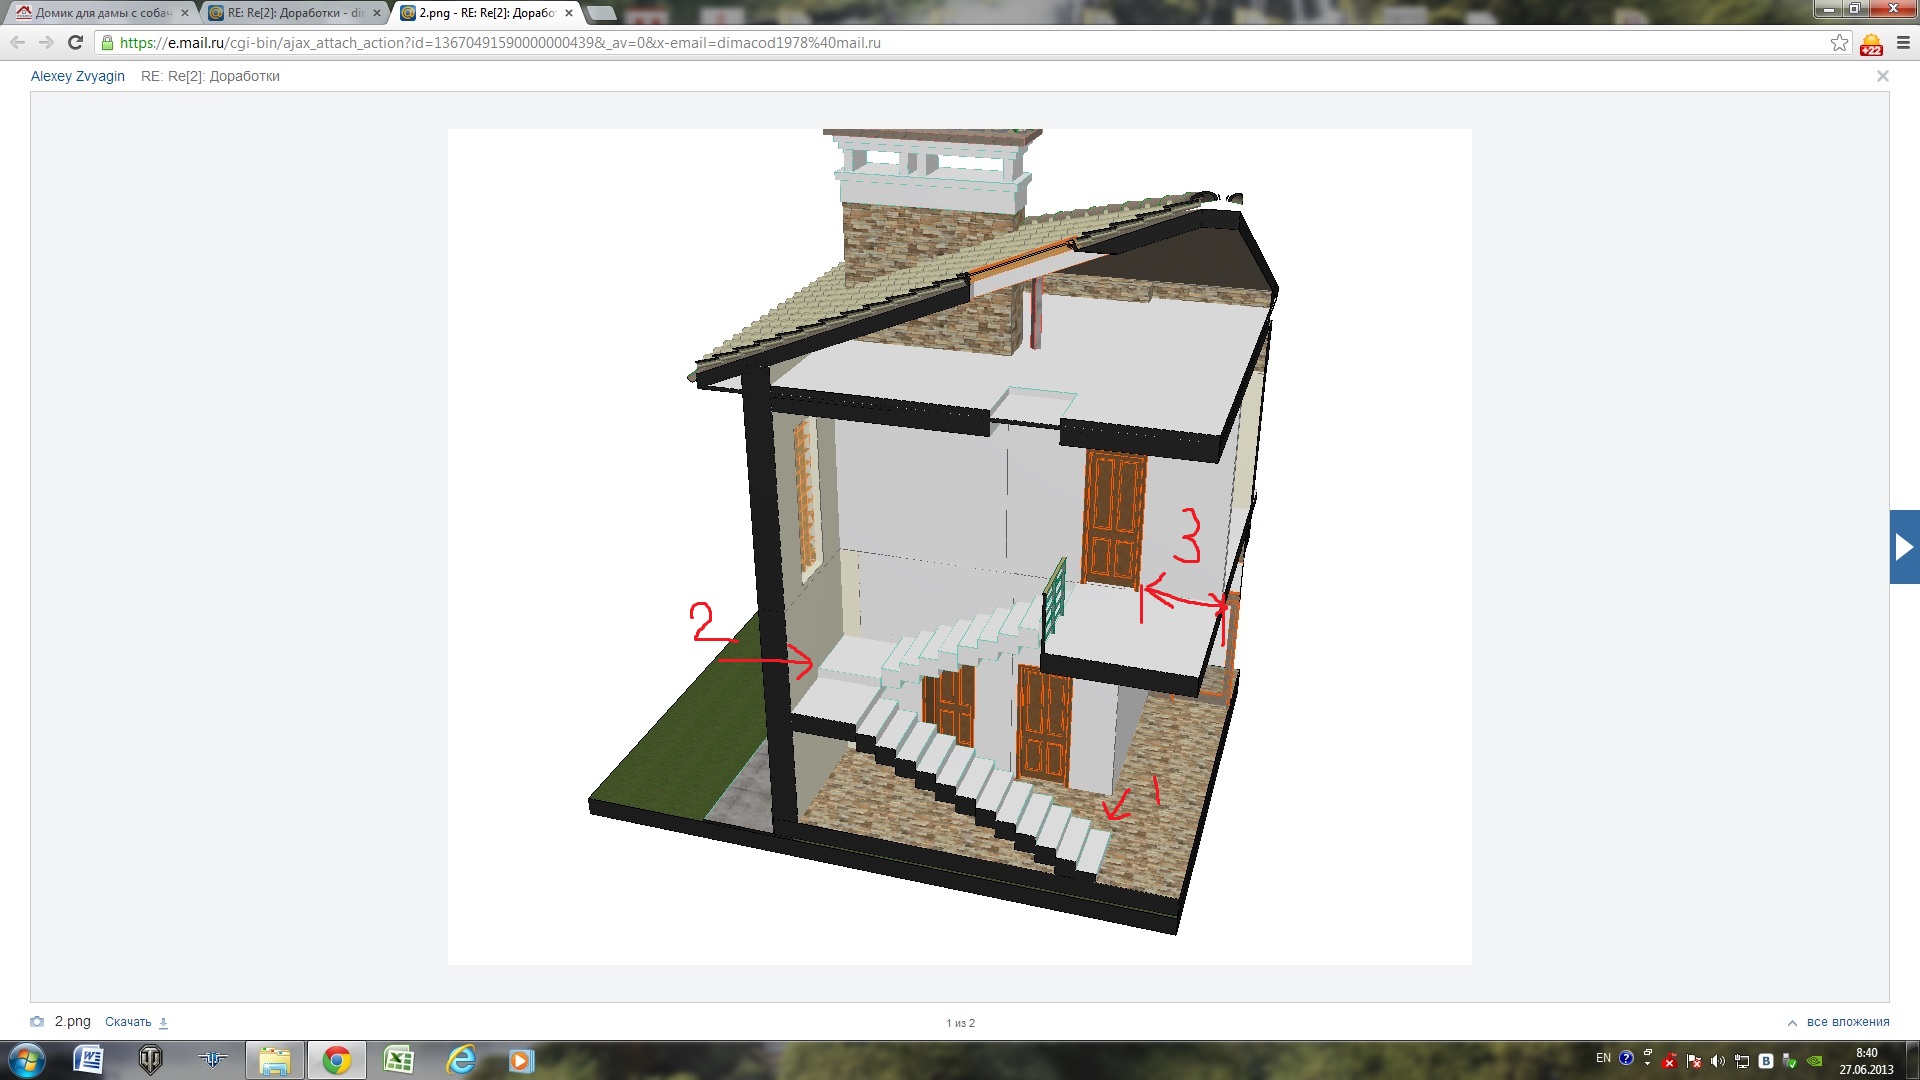Screen dimensions: 1920x1080
Task: Click the house section image preview
Action: click(960, 547)
